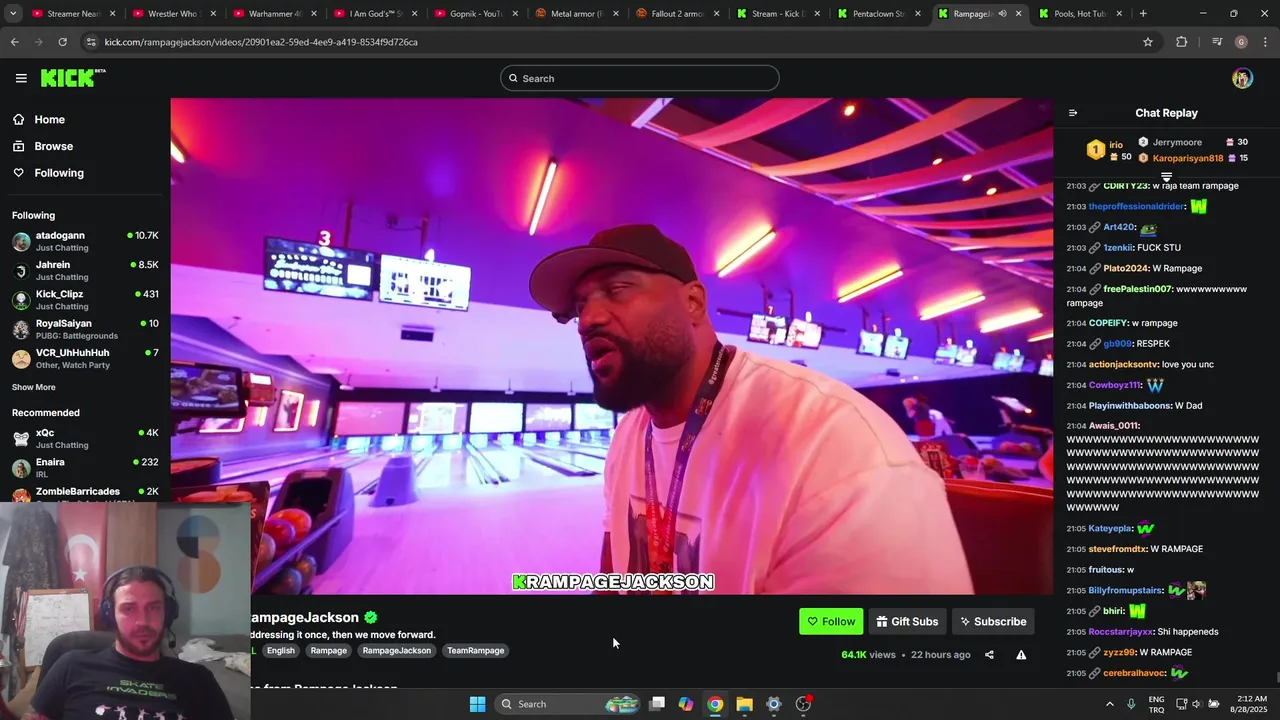
Task: Click the Subscribe button
Action: 993,621
